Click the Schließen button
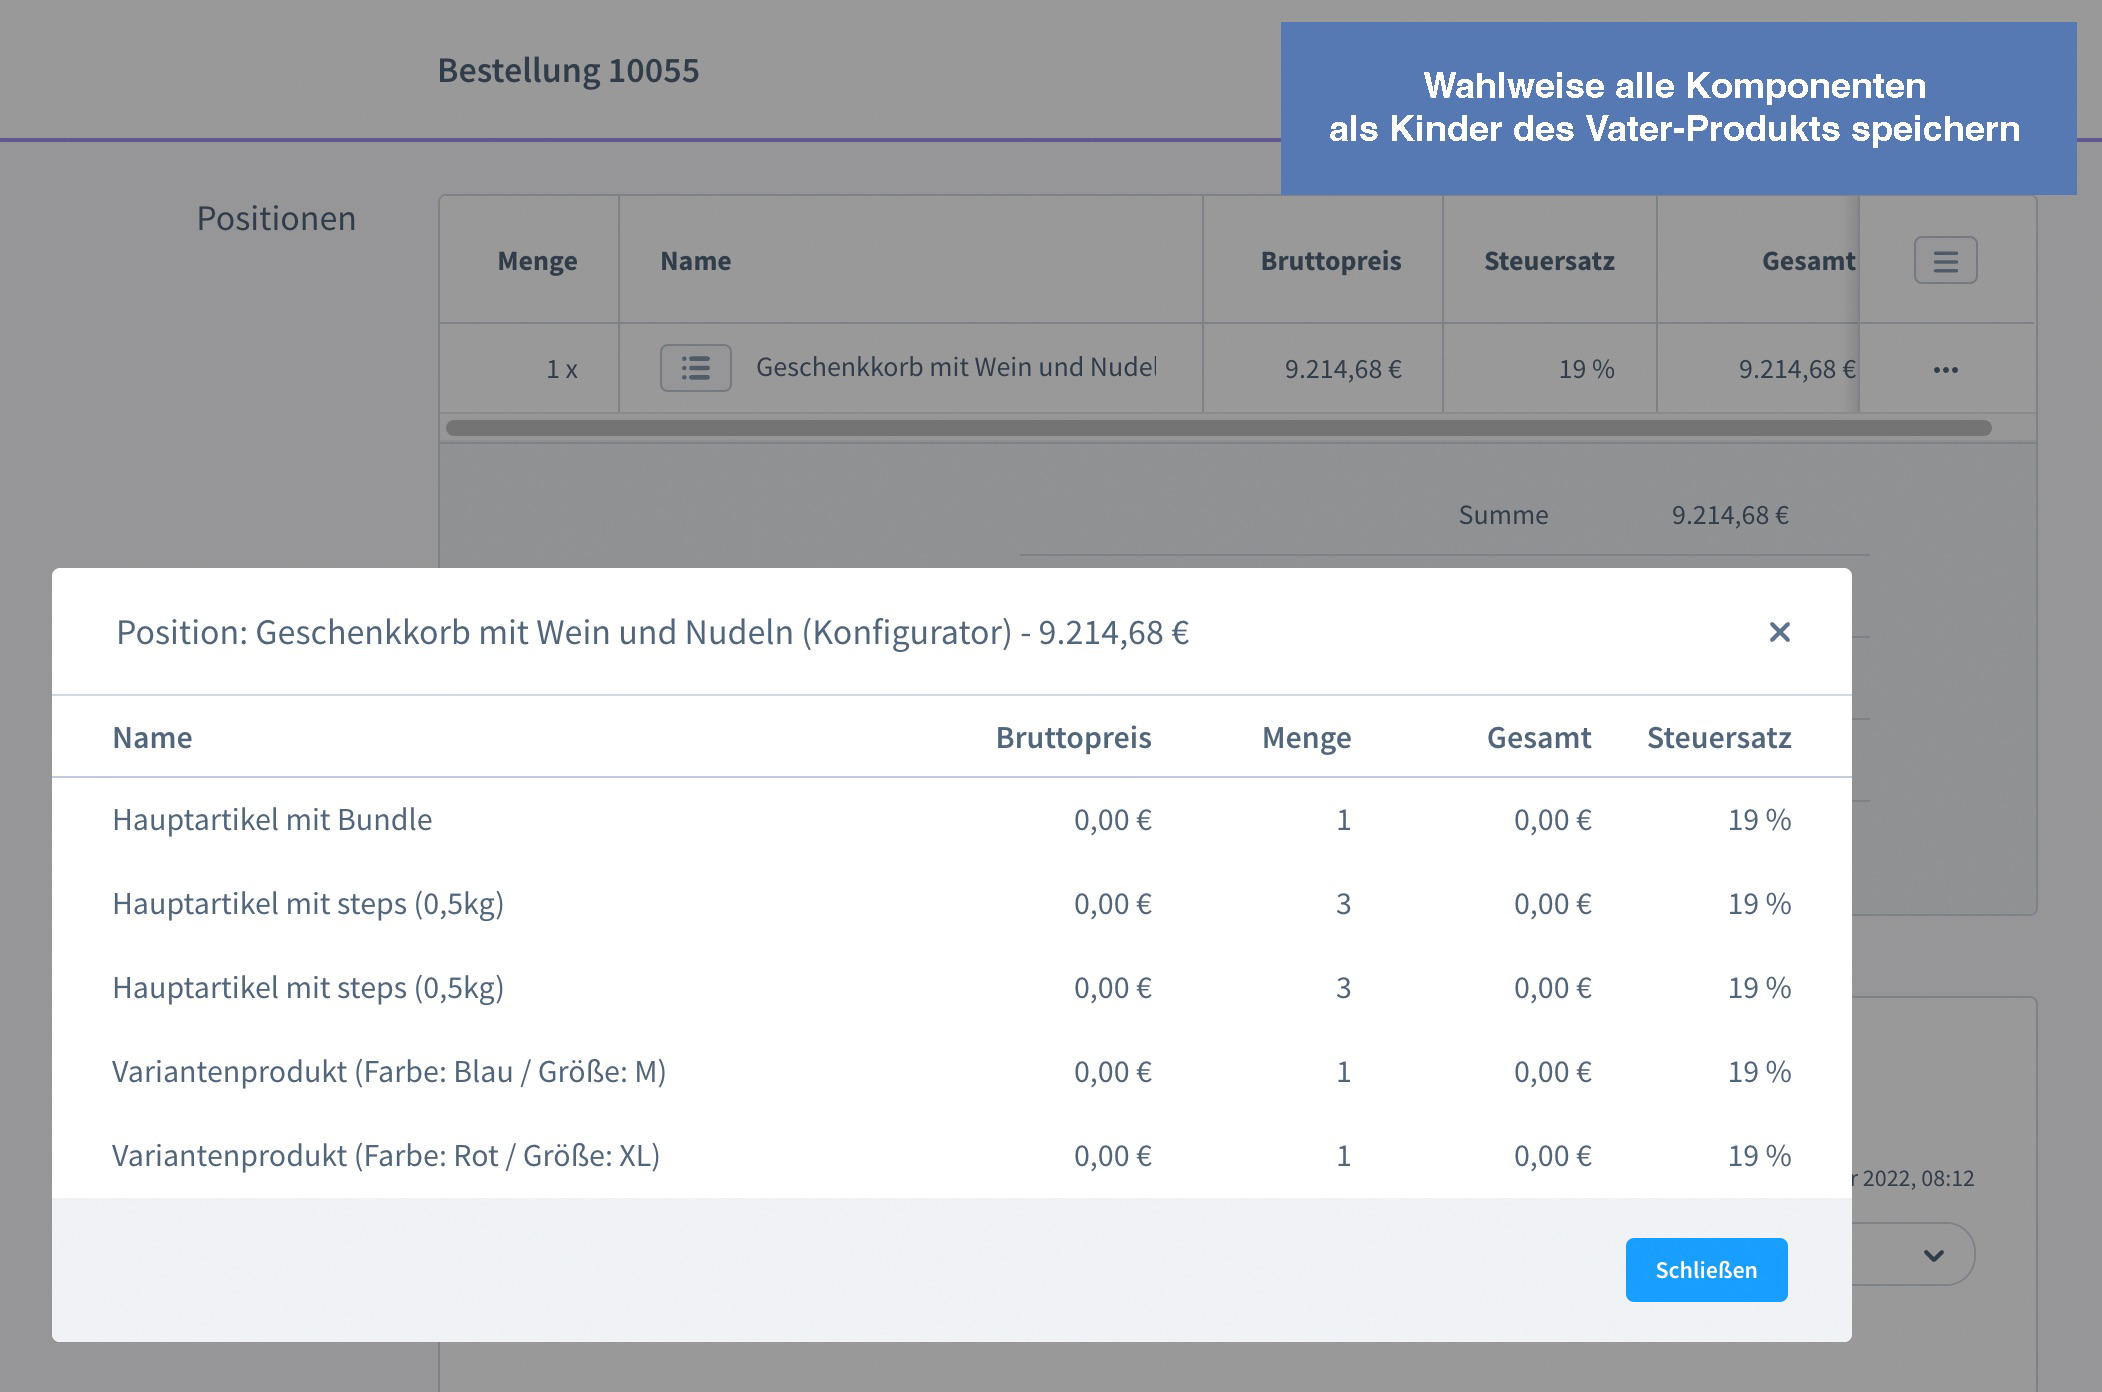The image size is (2102, 1392). coord(1706,1270)
